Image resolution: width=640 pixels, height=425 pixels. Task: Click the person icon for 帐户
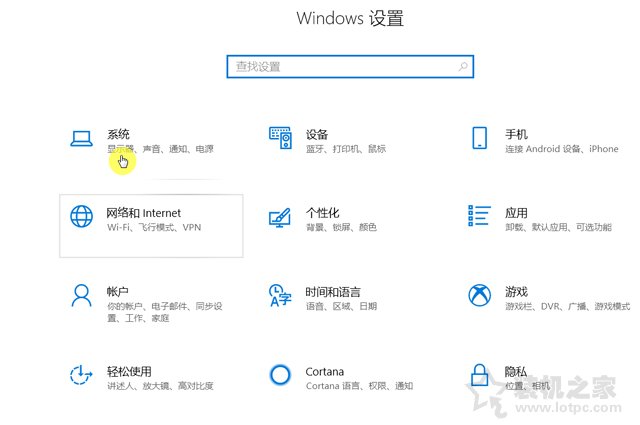[x=81, y=295]
